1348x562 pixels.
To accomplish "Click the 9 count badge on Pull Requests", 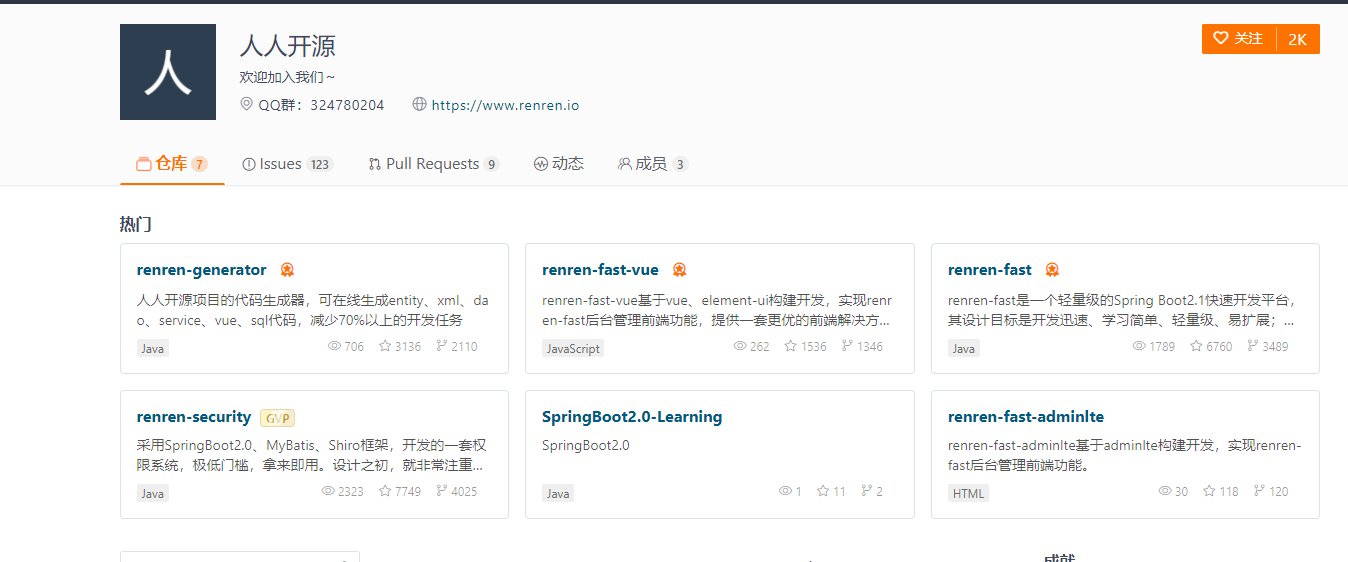I will [491, 165].
